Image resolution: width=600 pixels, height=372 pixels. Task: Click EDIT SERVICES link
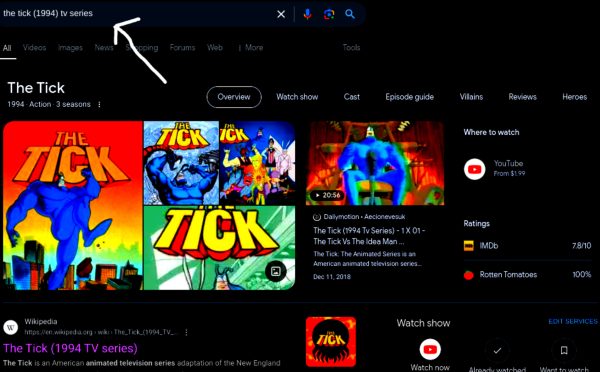click(x=573, y=321)
